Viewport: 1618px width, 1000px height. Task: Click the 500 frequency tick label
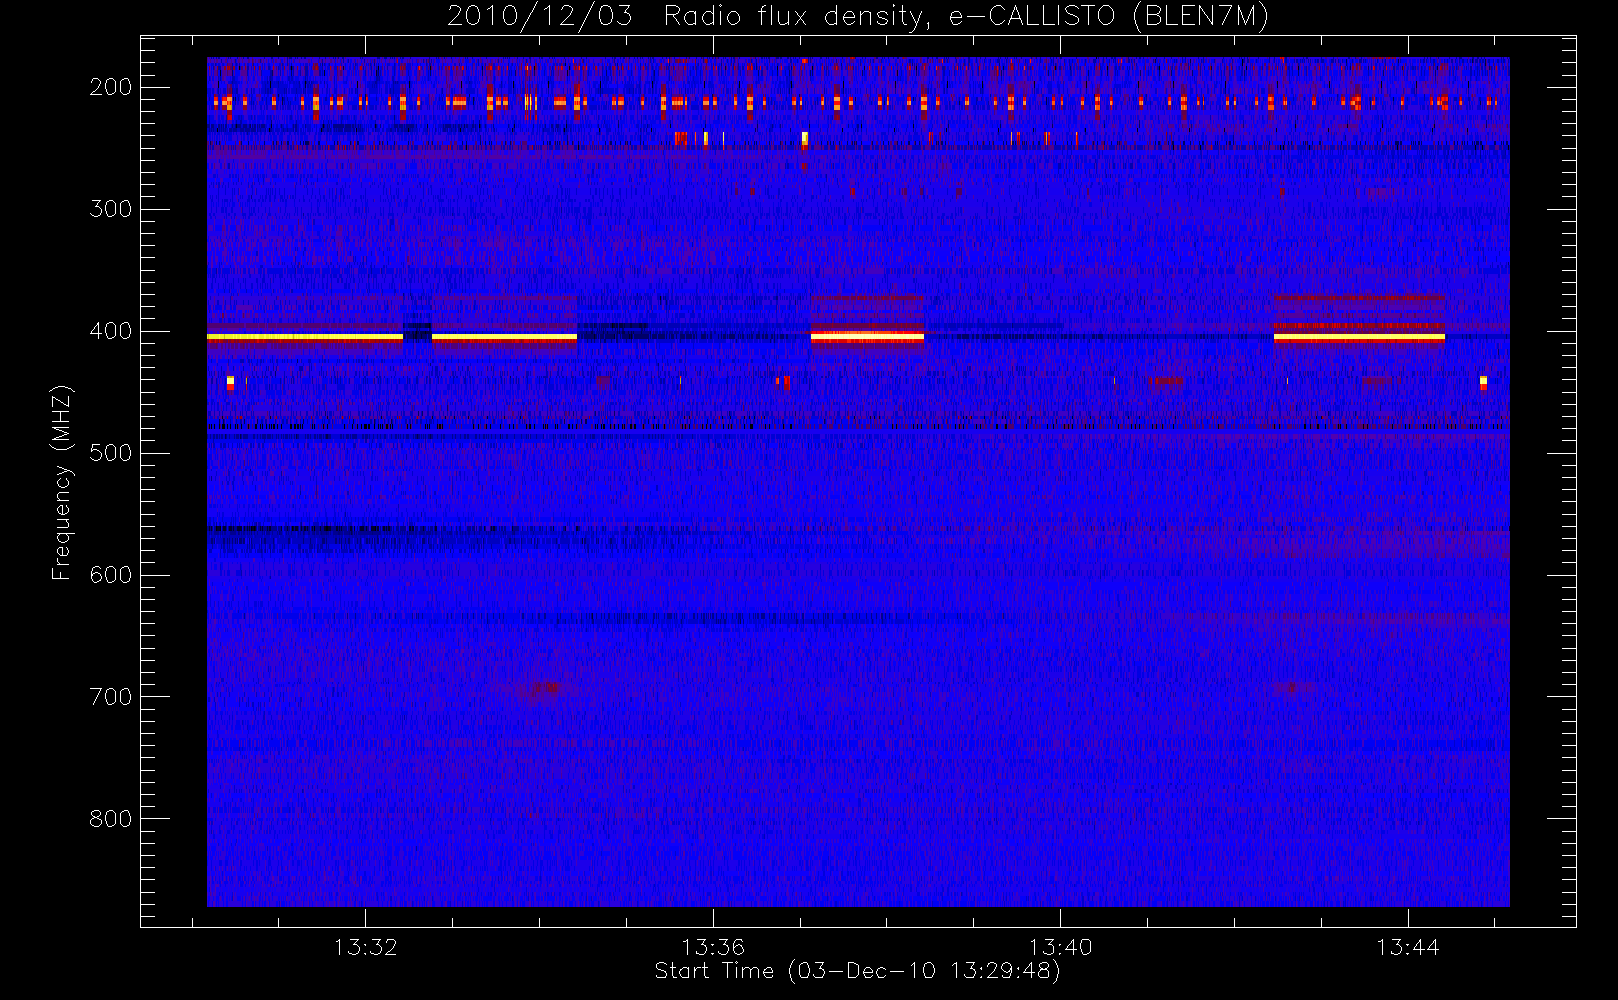tap(111, 453)
